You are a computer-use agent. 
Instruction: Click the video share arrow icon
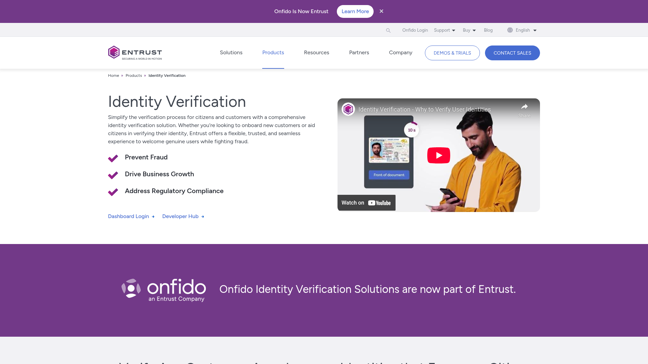tap(524, 107)
